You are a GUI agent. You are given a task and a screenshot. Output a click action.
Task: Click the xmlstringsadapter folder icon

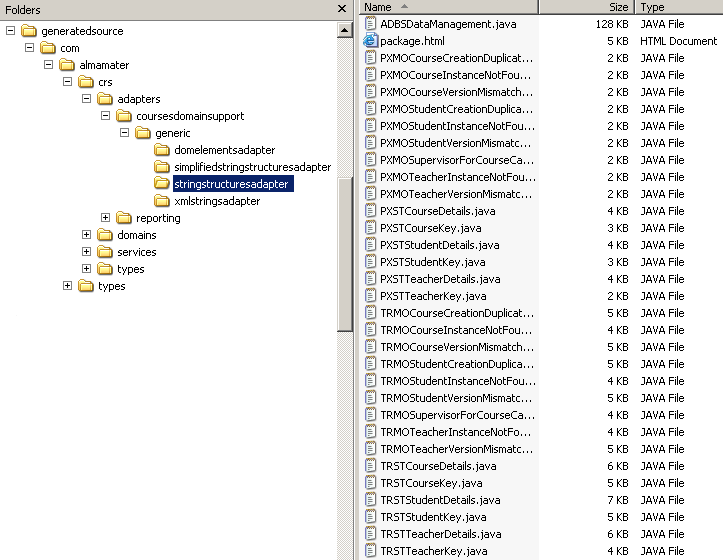(161, 201)
